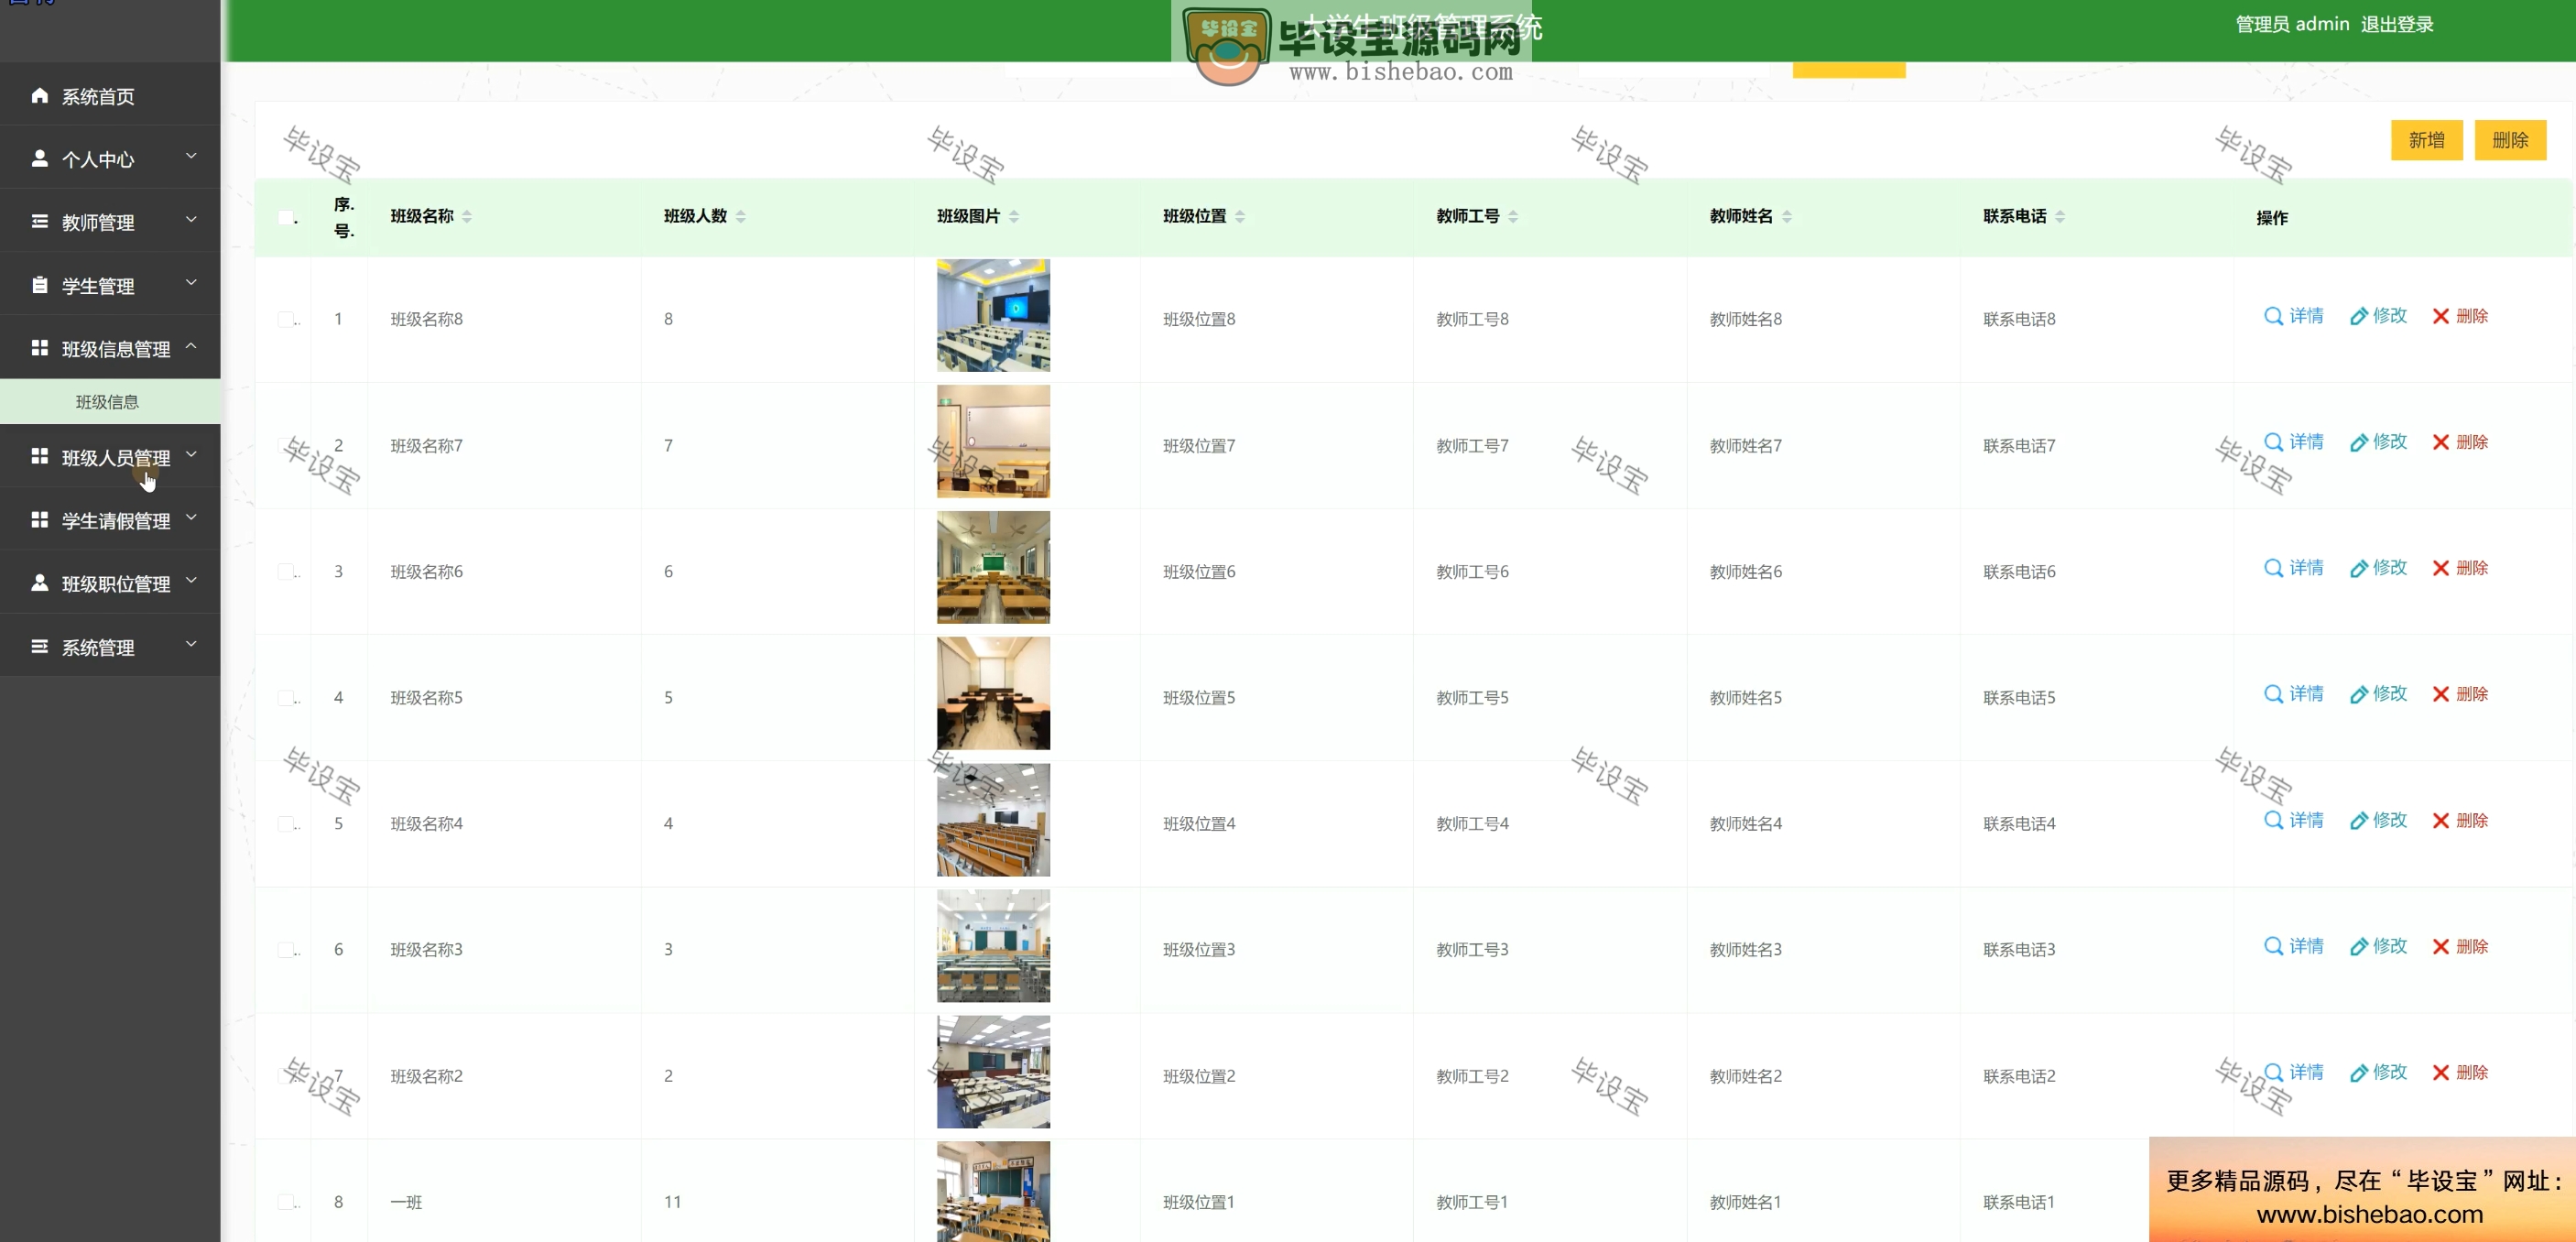The image size is (2576, 1242).
Task: Select 班级人员管理 menu label
Action: (116, 457)
